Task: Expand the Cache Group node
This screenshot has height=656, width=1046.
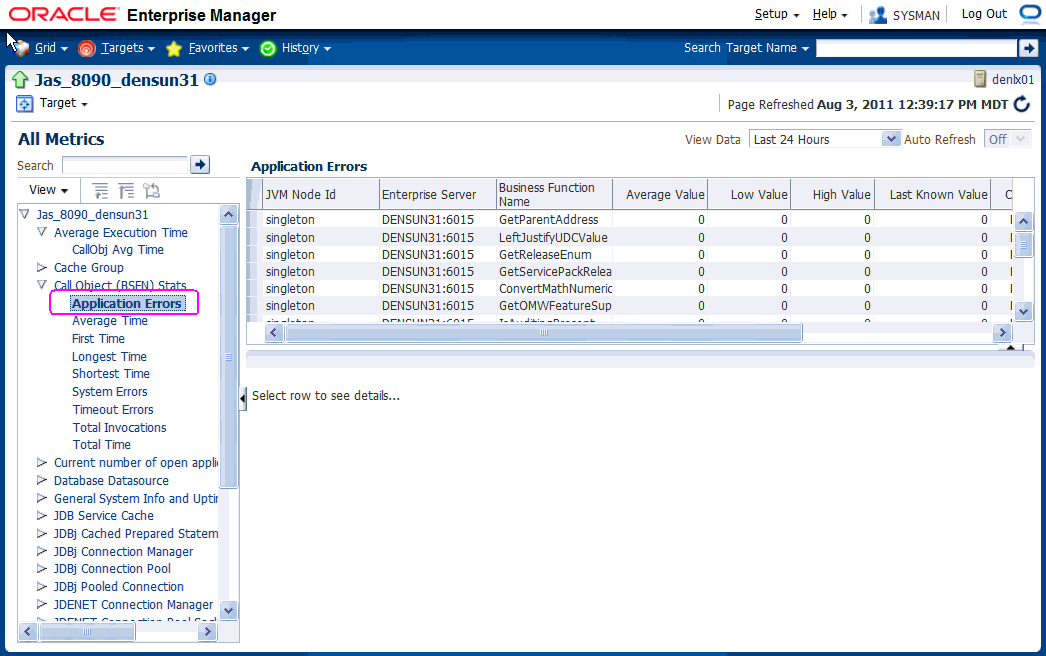Action: [x=42, y=268]
